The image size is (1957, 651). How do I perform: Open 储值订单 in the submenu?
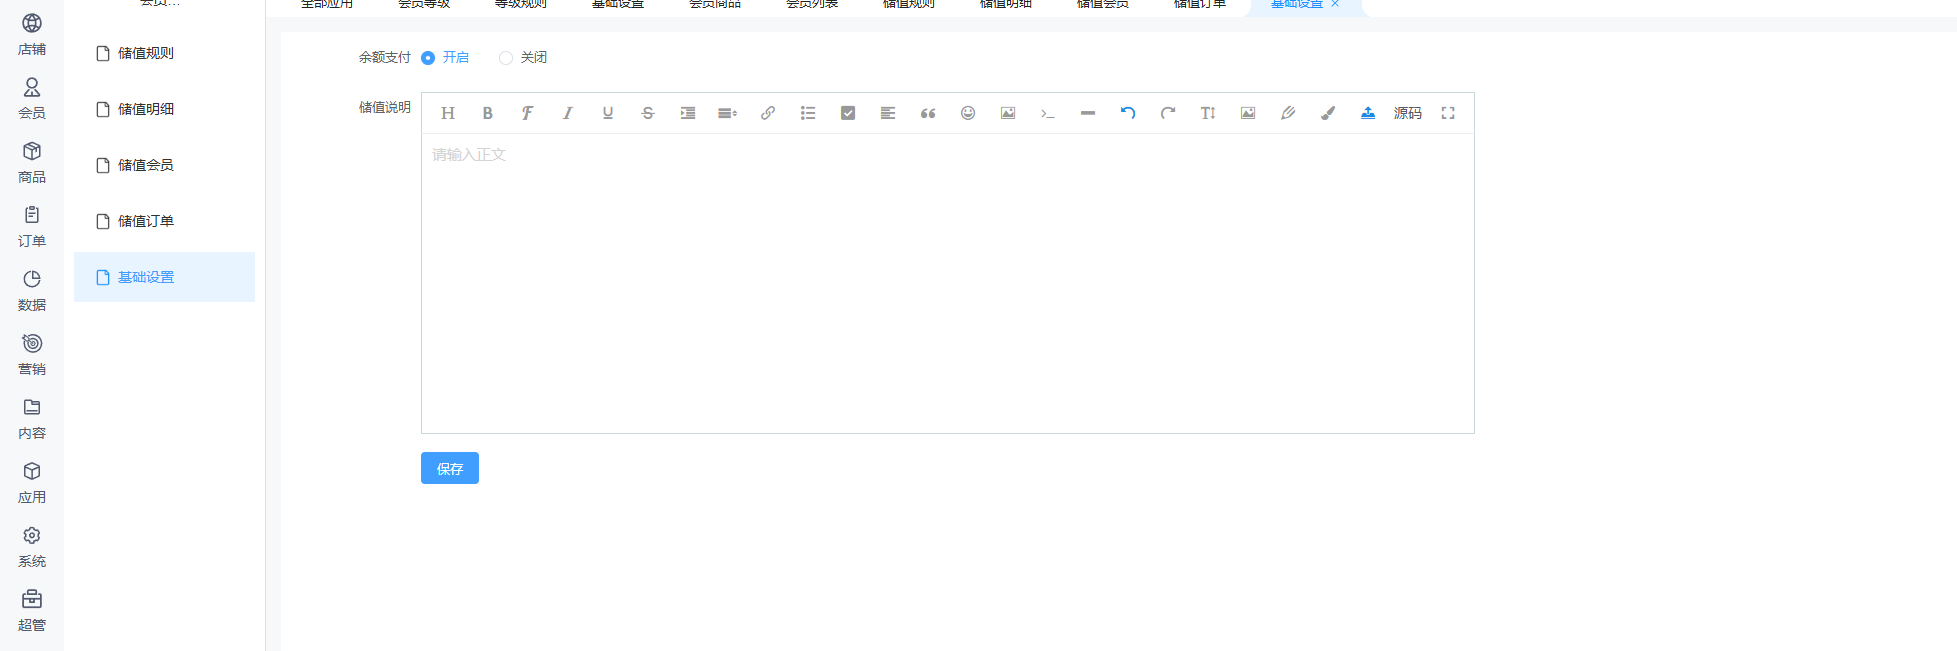point(164,221)
